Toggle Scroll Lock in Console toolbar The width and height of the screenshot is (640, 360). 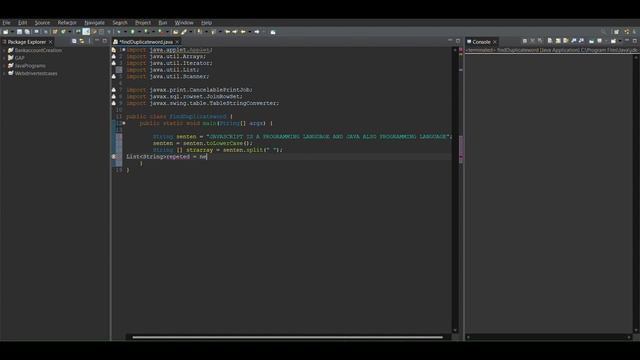coord(558,41)
